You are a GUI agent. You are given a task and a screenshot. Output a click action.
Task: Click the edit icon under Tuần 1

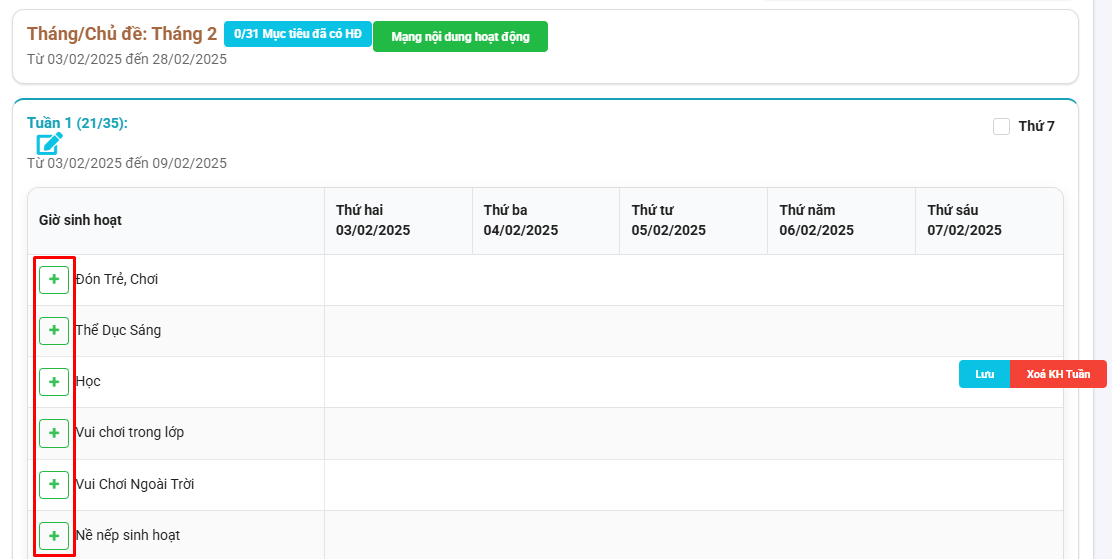click(49, 144)
